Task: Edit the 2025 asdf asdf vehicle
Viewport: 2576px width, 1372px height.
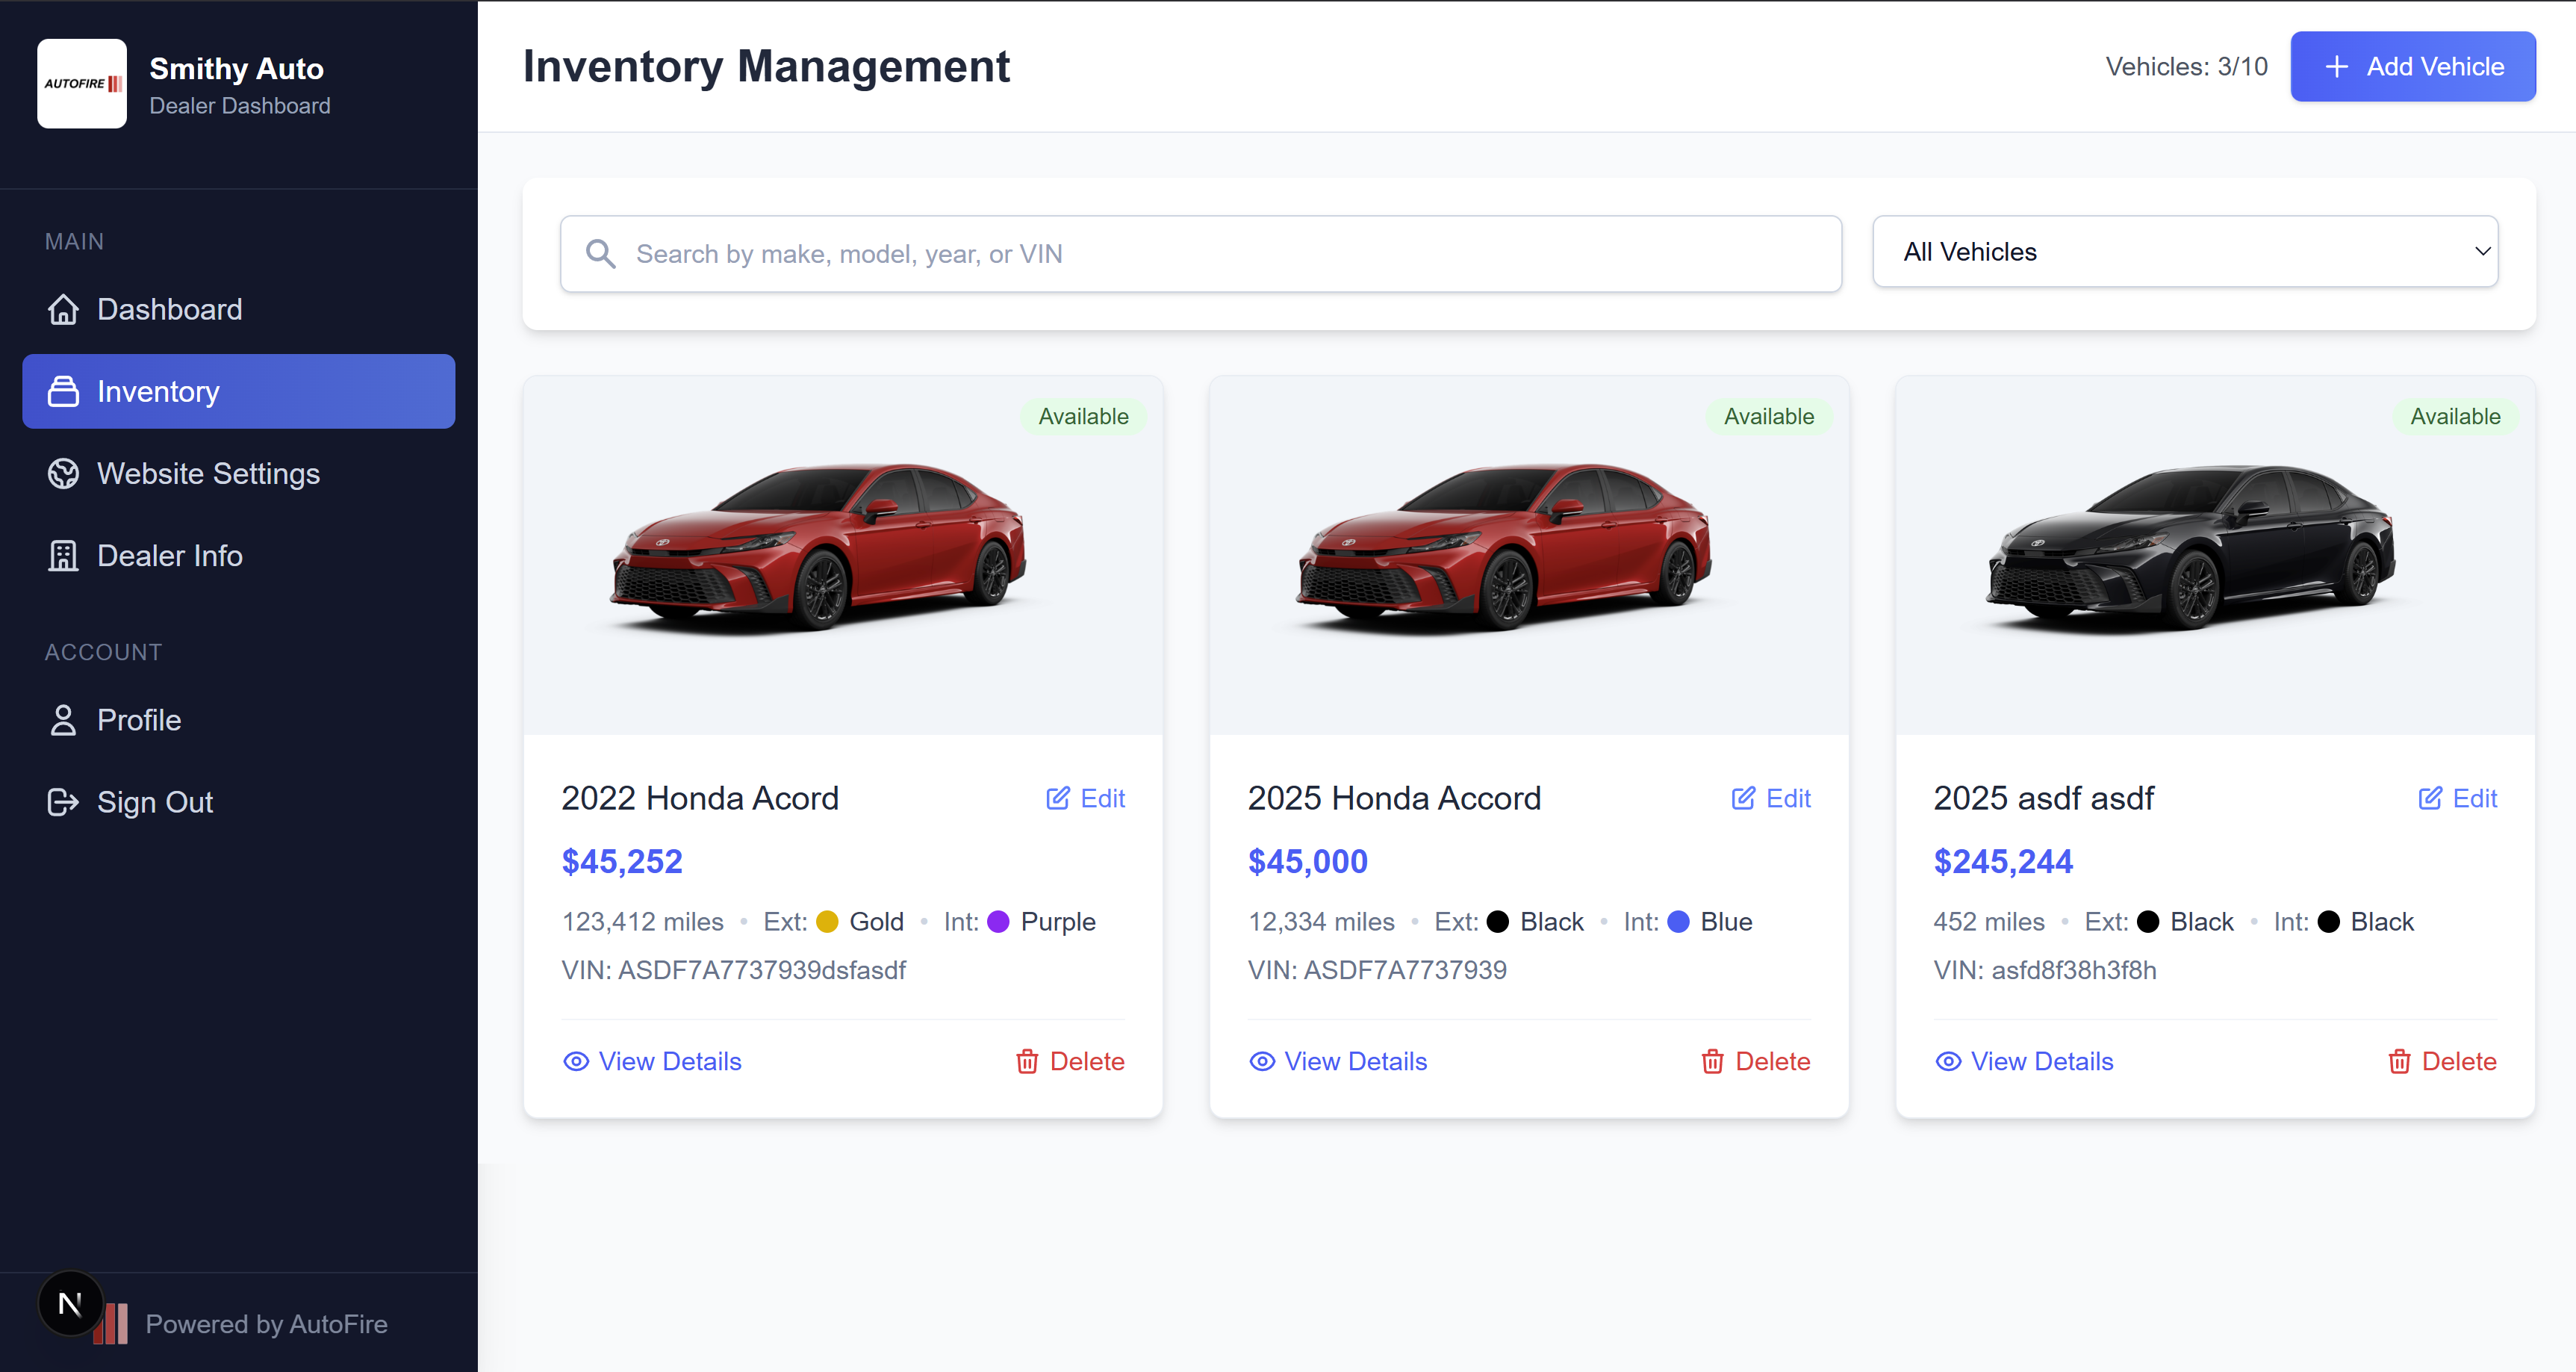Action: [2458, 798]
